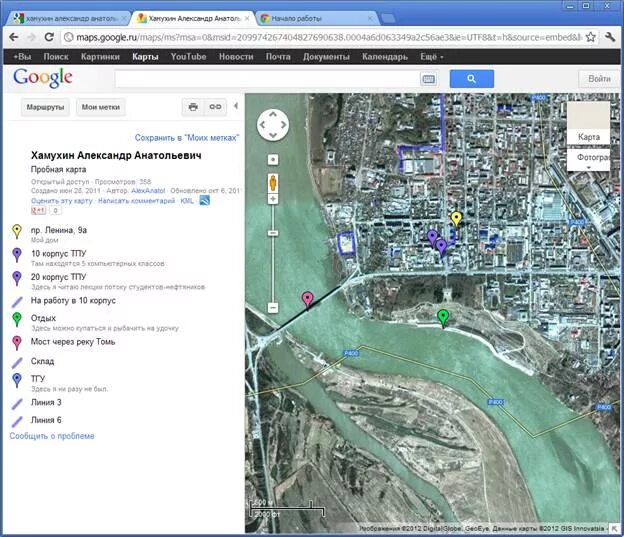Zoom in with the plus button
624x537 pixels.
click(273, 199)
